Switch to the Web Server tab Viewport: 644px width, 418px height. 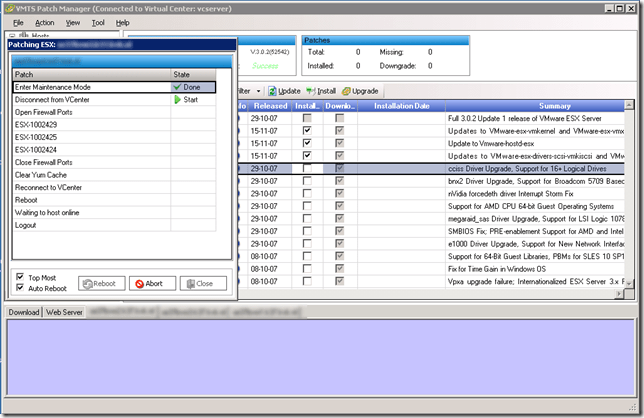click(64, 312)
